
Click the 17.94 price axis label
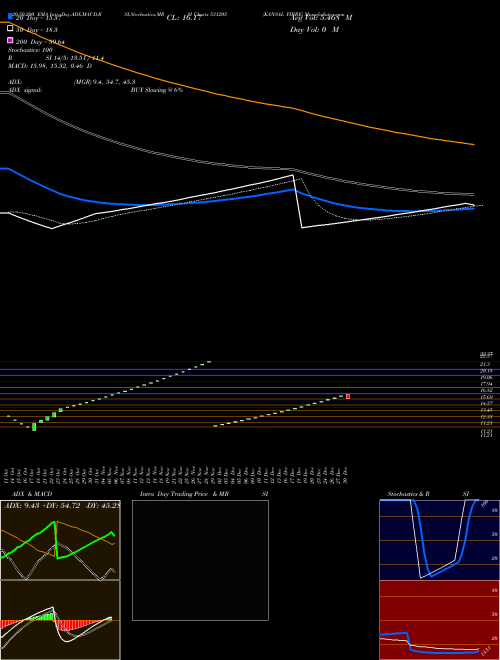pyautogui.click(x=487, y=384)
